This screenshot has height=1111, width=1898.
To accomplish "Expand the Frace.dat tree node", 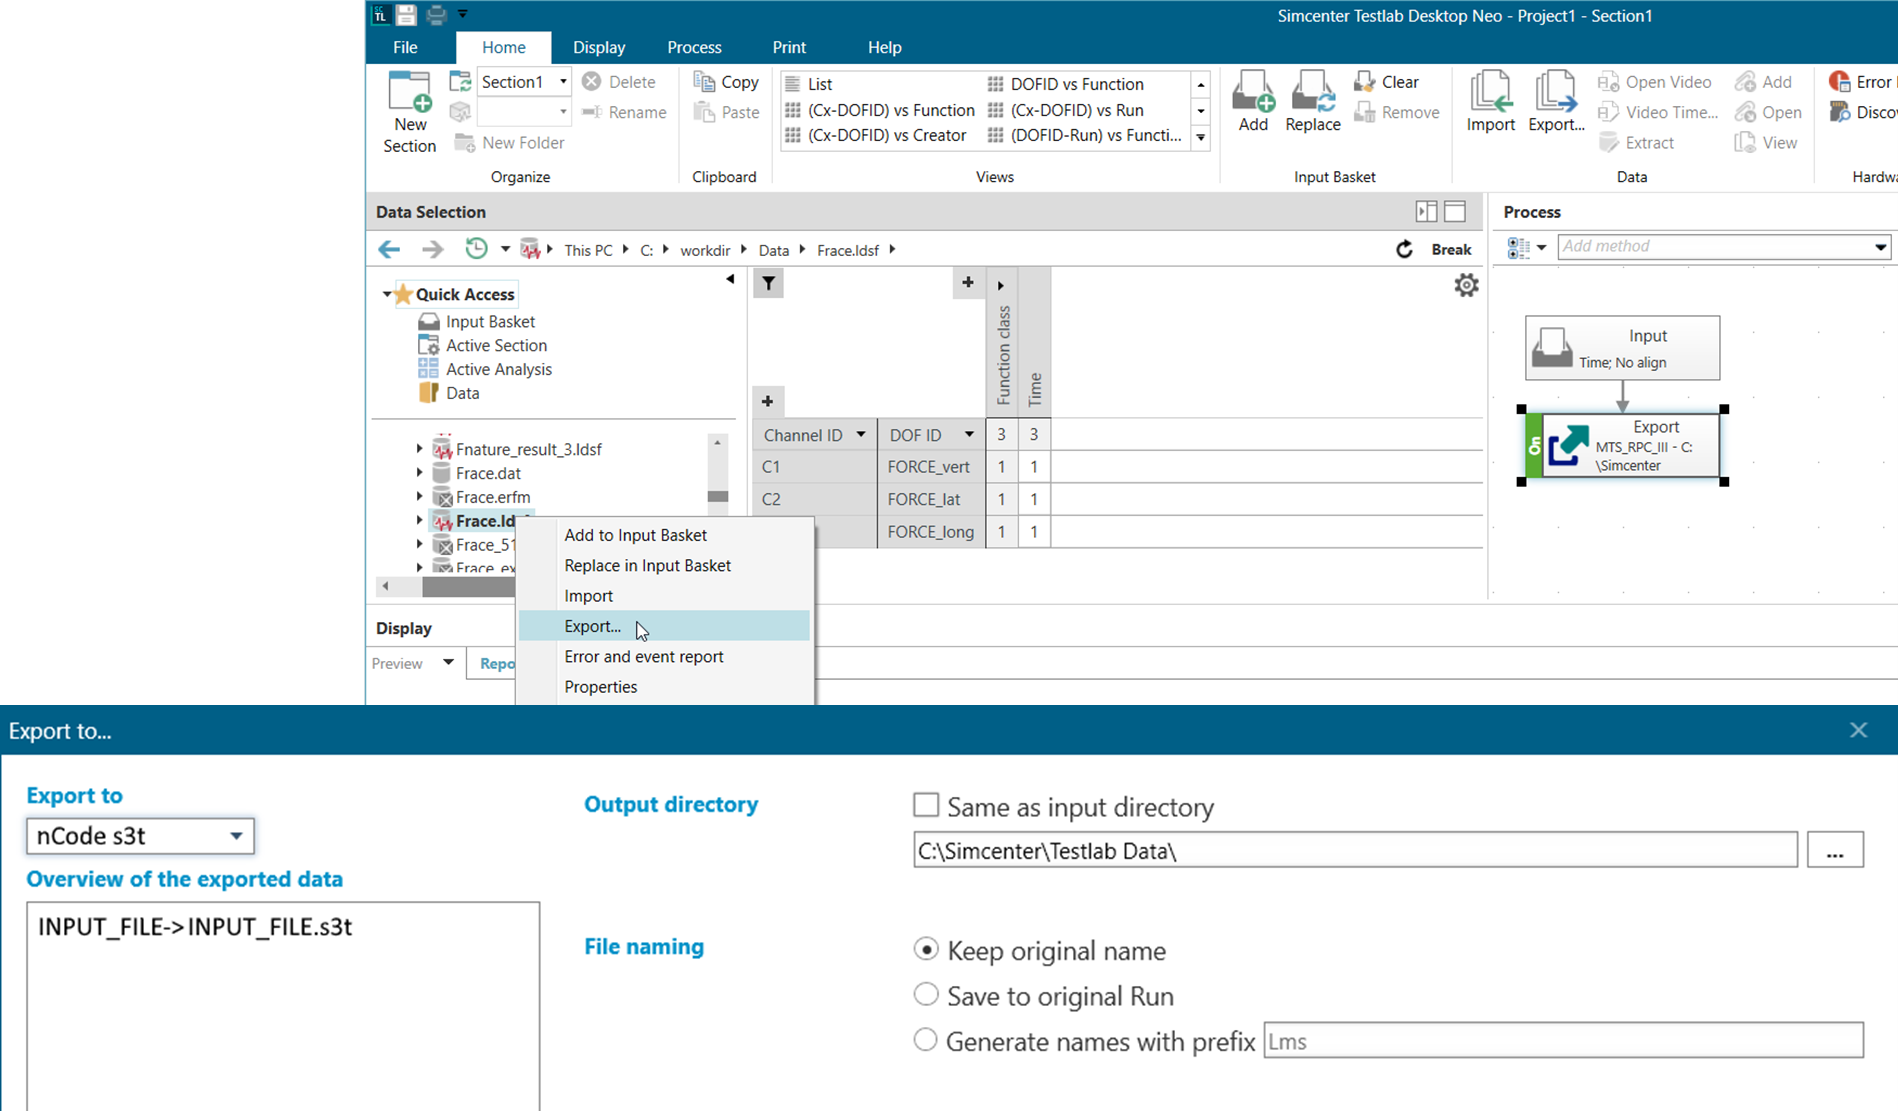I will tap(420, 473).
